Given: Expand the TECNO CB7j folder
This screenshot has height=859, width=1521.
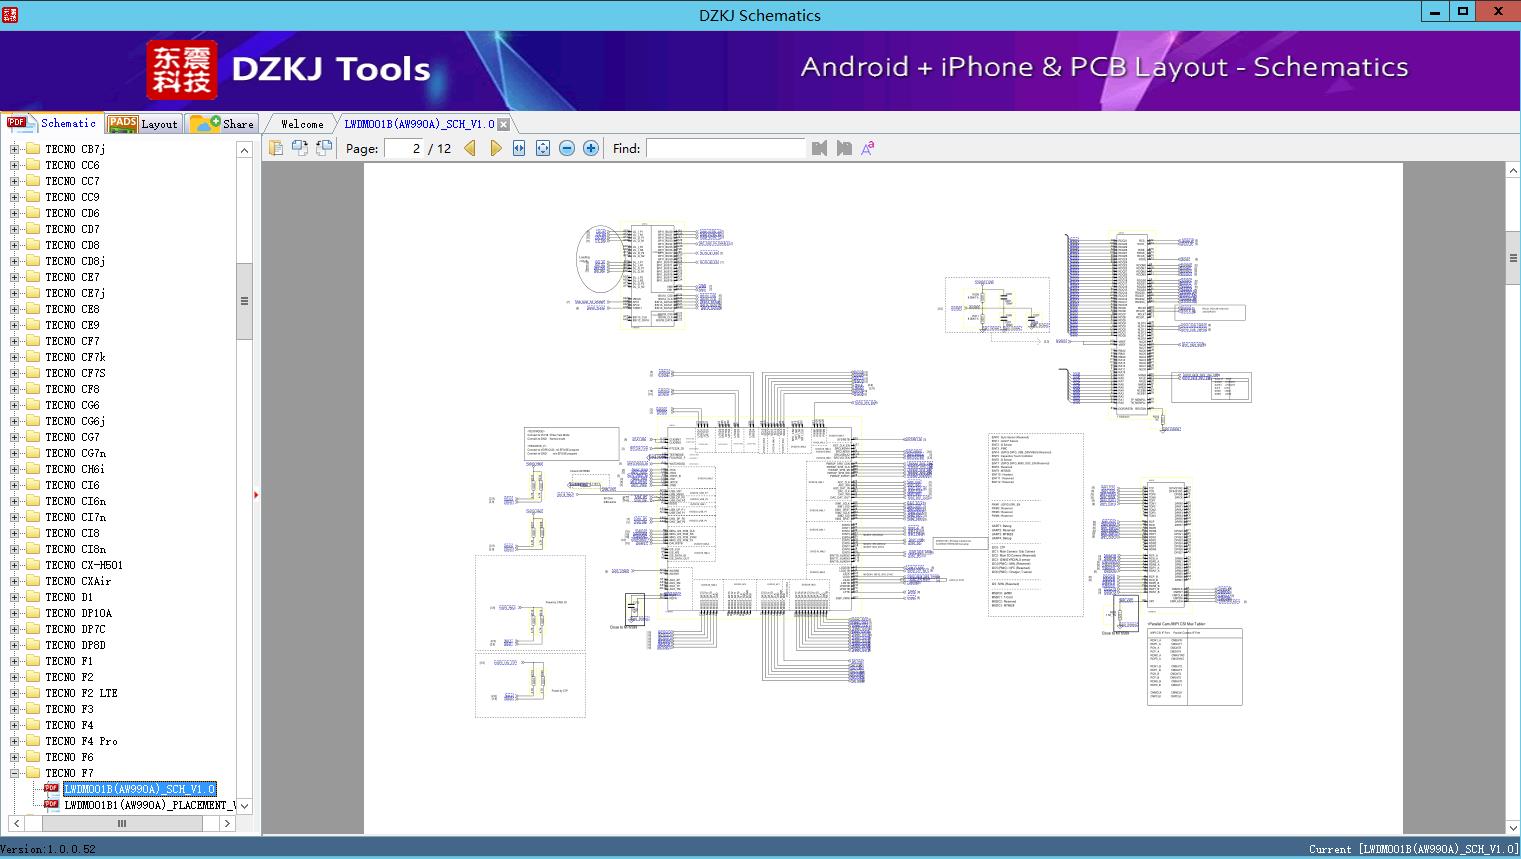Looking at the screenshot, I should [x=14, y=149].
